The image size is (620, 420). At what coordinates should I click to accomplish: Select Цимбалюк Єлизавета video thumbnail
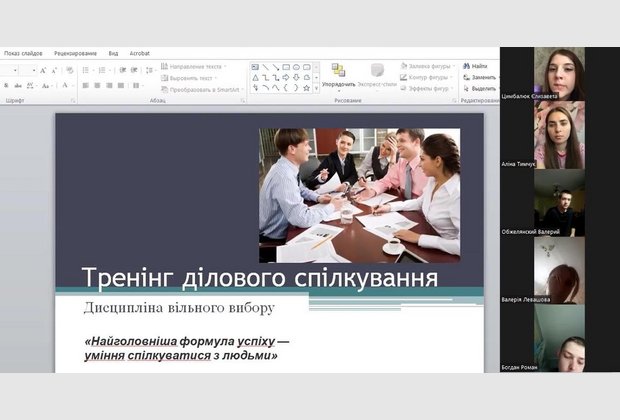pos(559,74)
